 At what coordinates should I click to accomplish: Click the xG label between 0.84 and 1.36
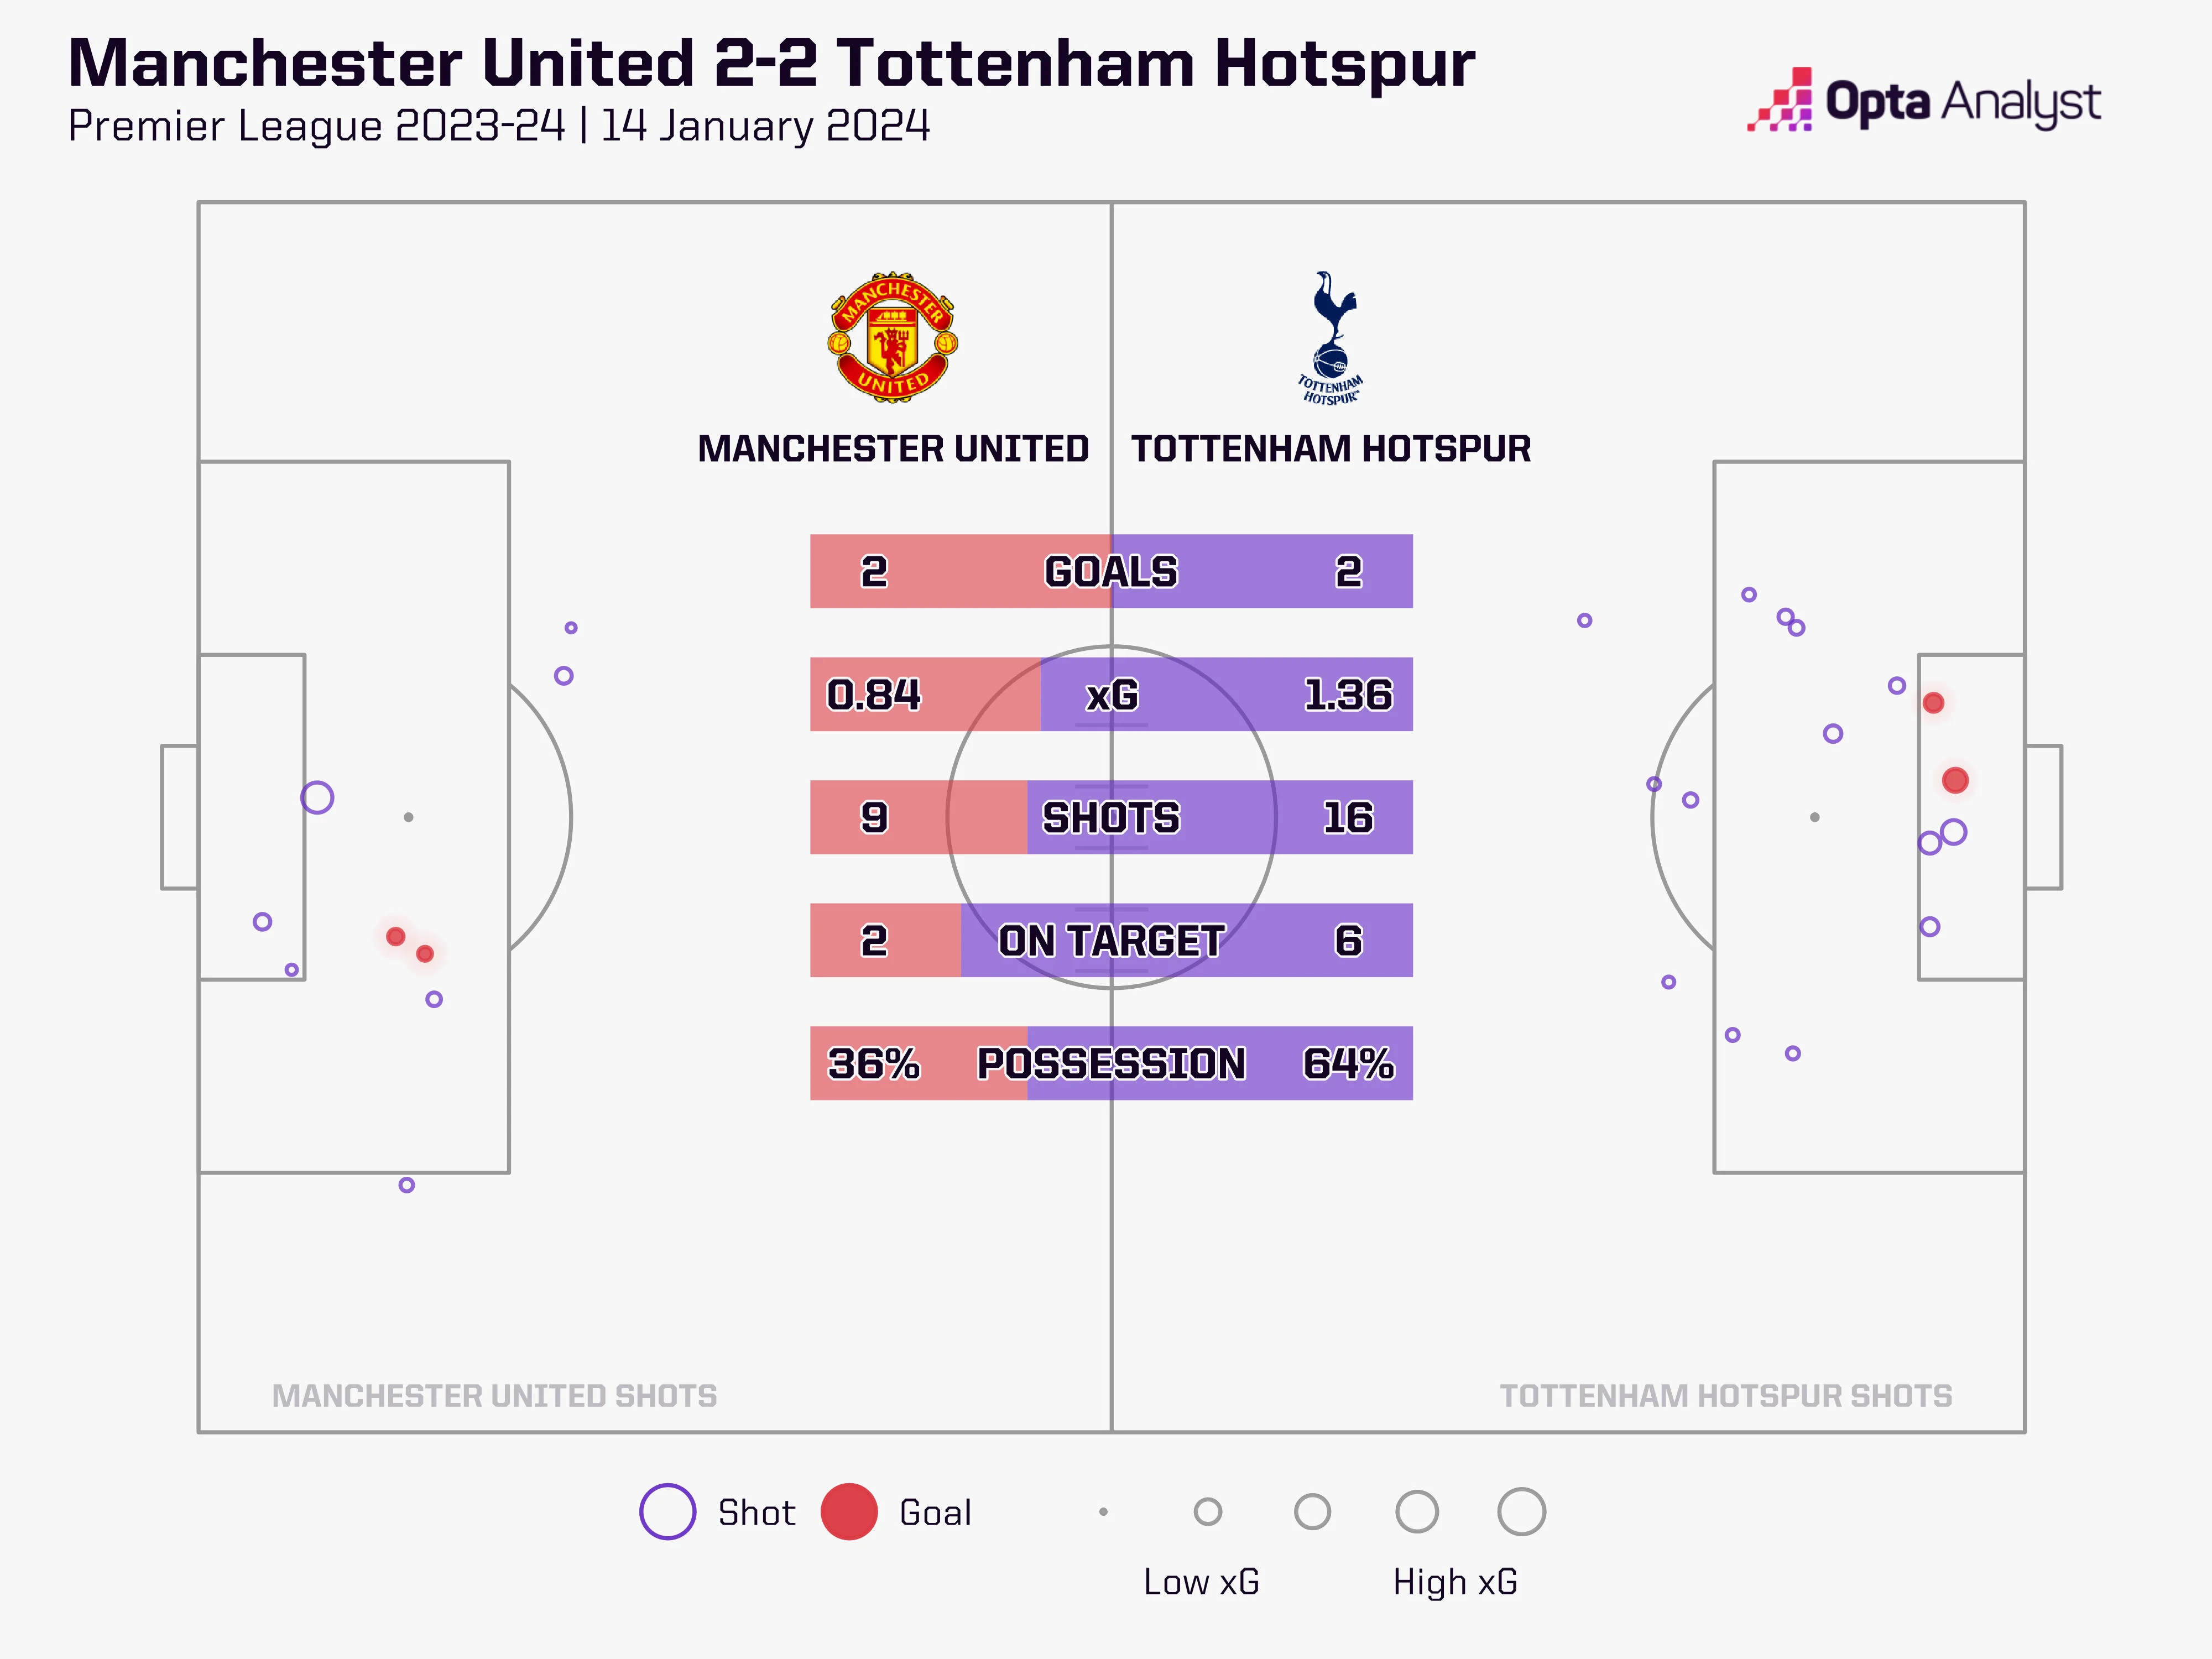click(x=1111, y=695)
